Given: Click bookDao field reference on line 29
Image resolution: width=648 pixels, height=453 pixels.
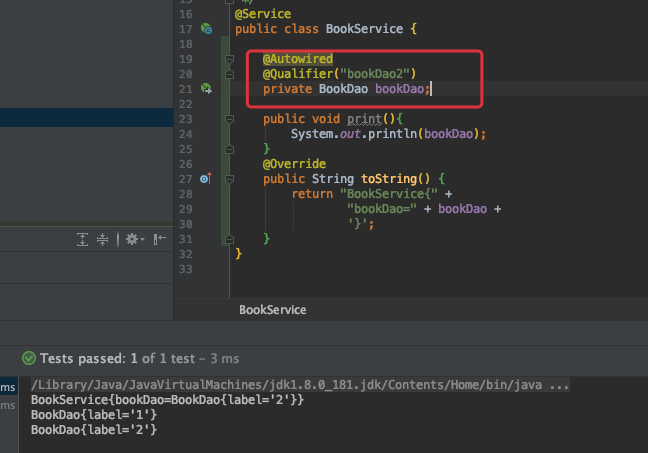Looking at the screenshot, I should tap(462, 209).
